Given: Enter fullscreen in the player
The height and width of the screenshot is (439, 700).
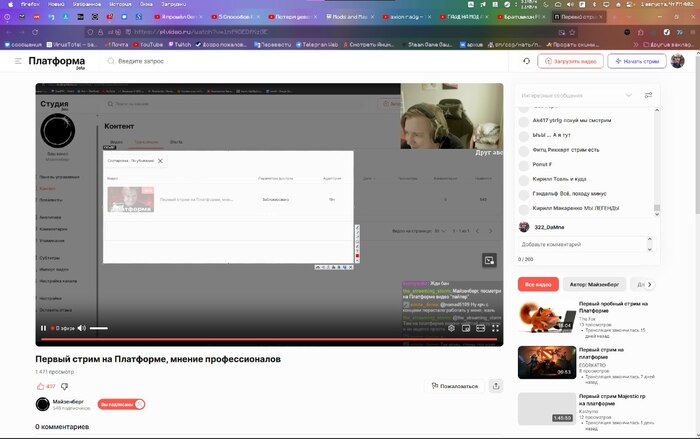Looking at the screenshot, I should coord(496,328).
